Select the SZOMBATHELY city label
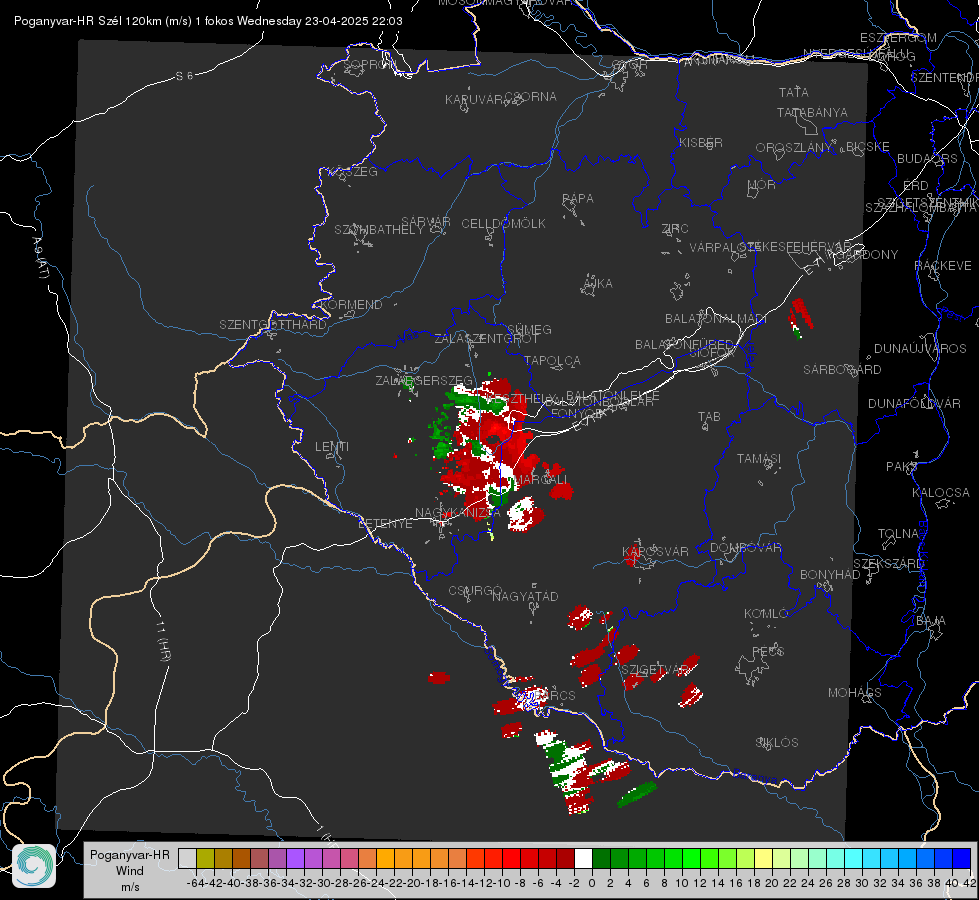 click(x=379, y=230)
